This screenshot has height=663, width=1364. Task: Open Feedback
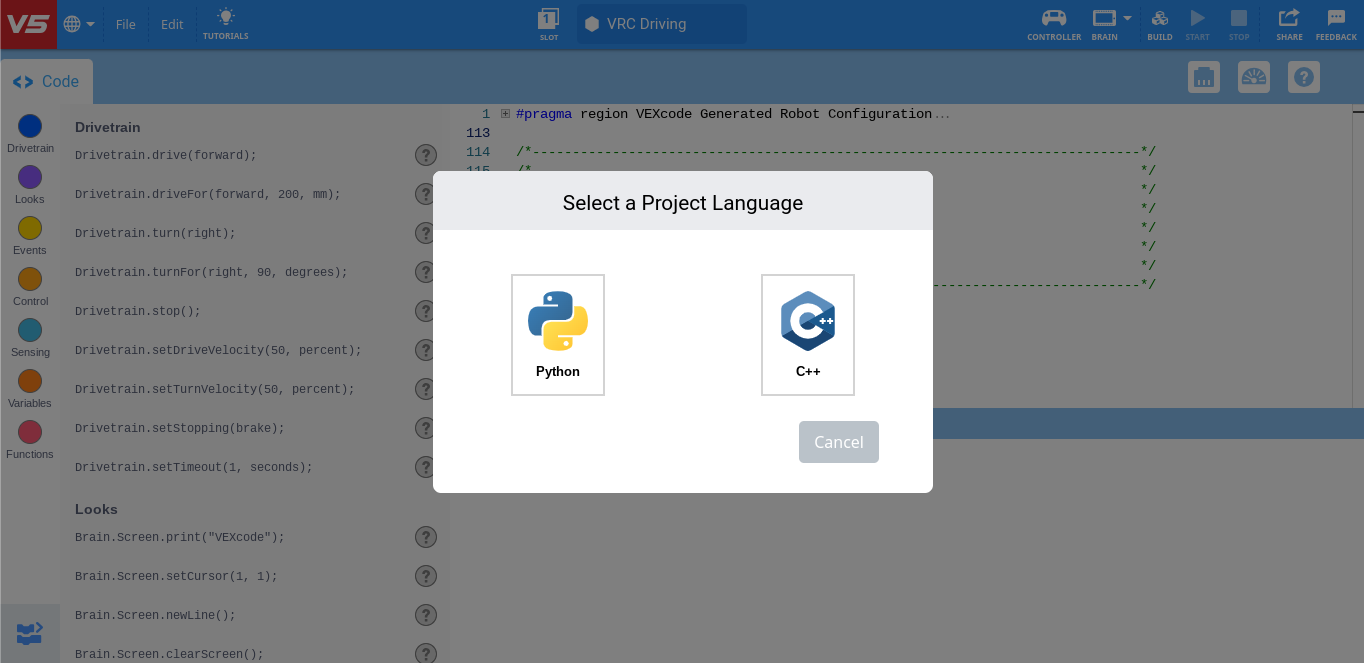click(x=1336, y=24)
